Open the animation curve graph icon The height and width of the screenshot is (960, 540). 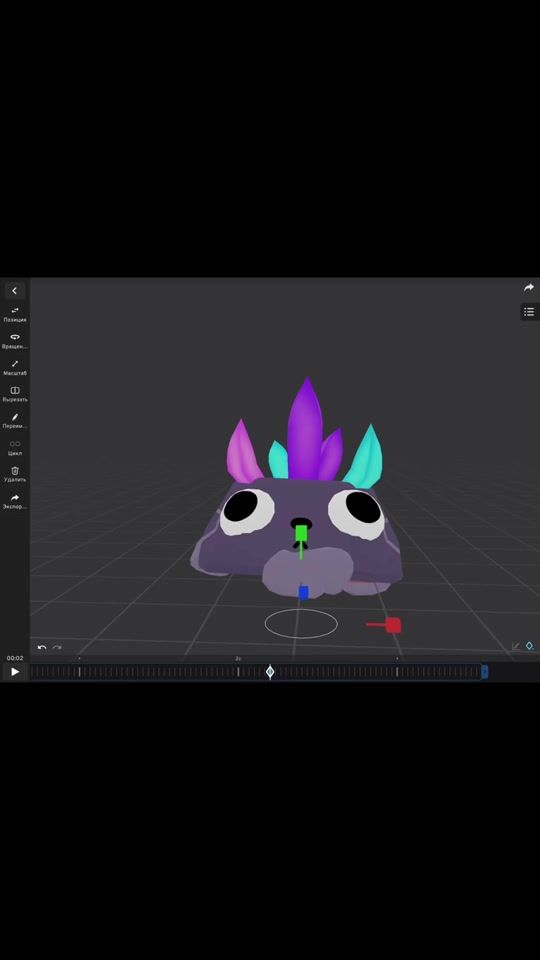[516, 646]
